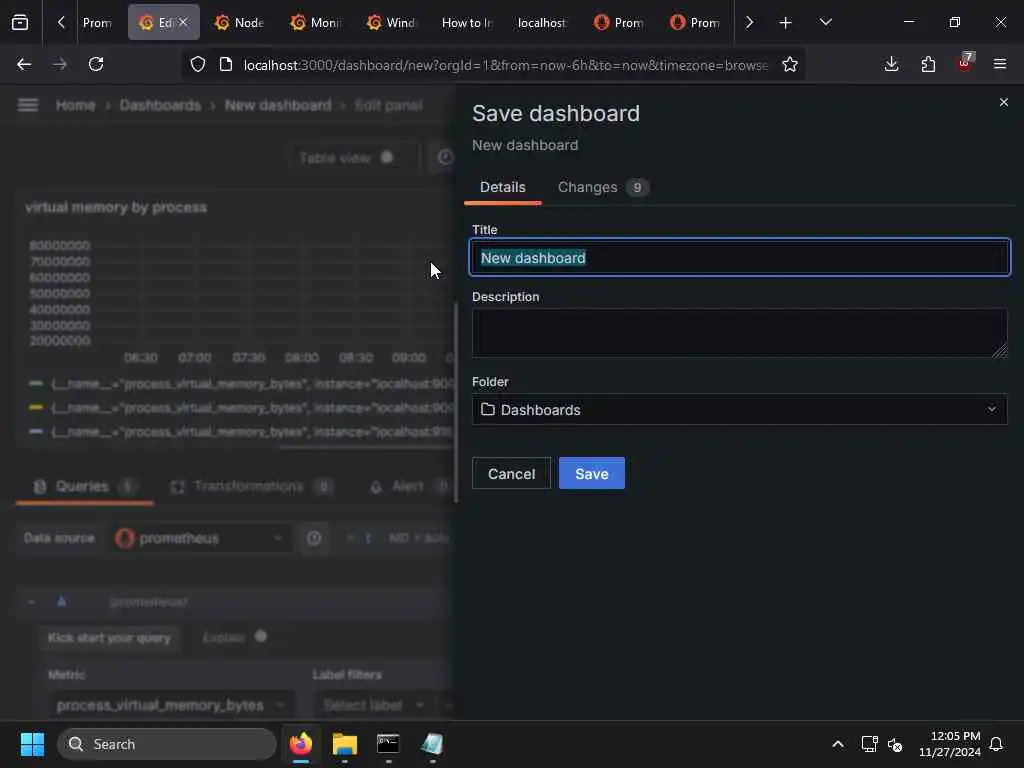
Task: Cancel saving the dashboard
Action: (x=511, y=473)
